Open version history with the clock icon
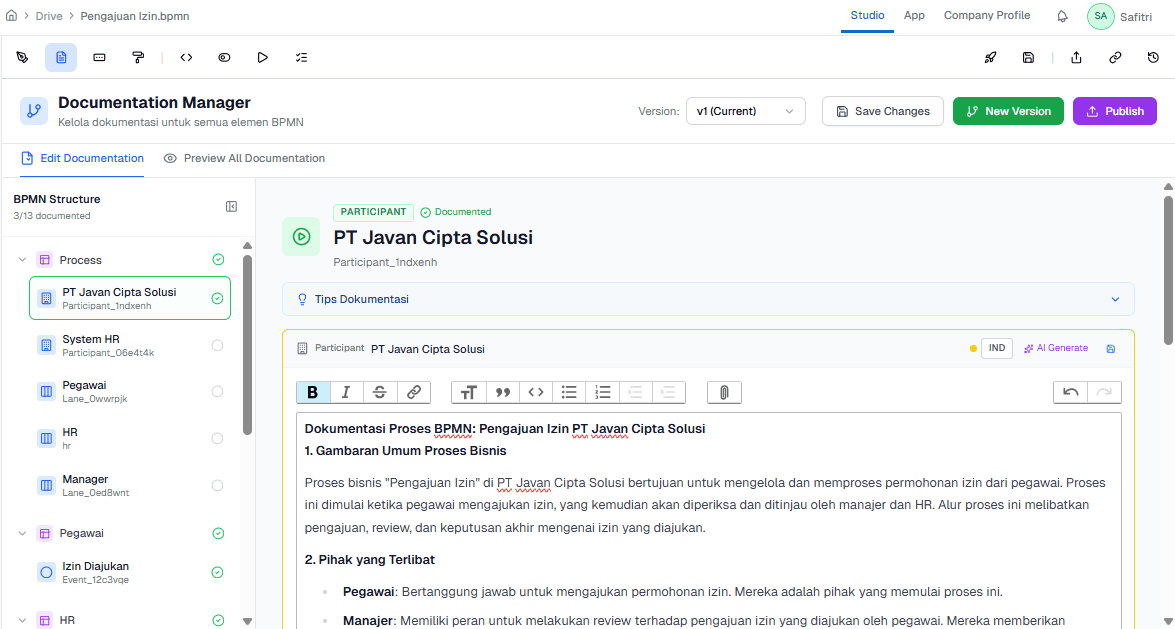Screen dimensions: 1175x629 pos(1153,57)
